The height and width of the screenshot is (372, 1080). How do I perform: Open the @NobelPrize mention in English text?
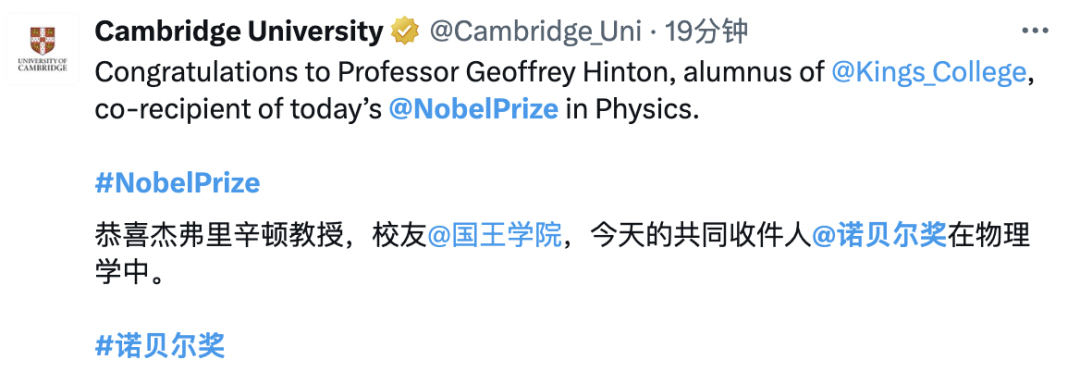click(x=473, y=110)
